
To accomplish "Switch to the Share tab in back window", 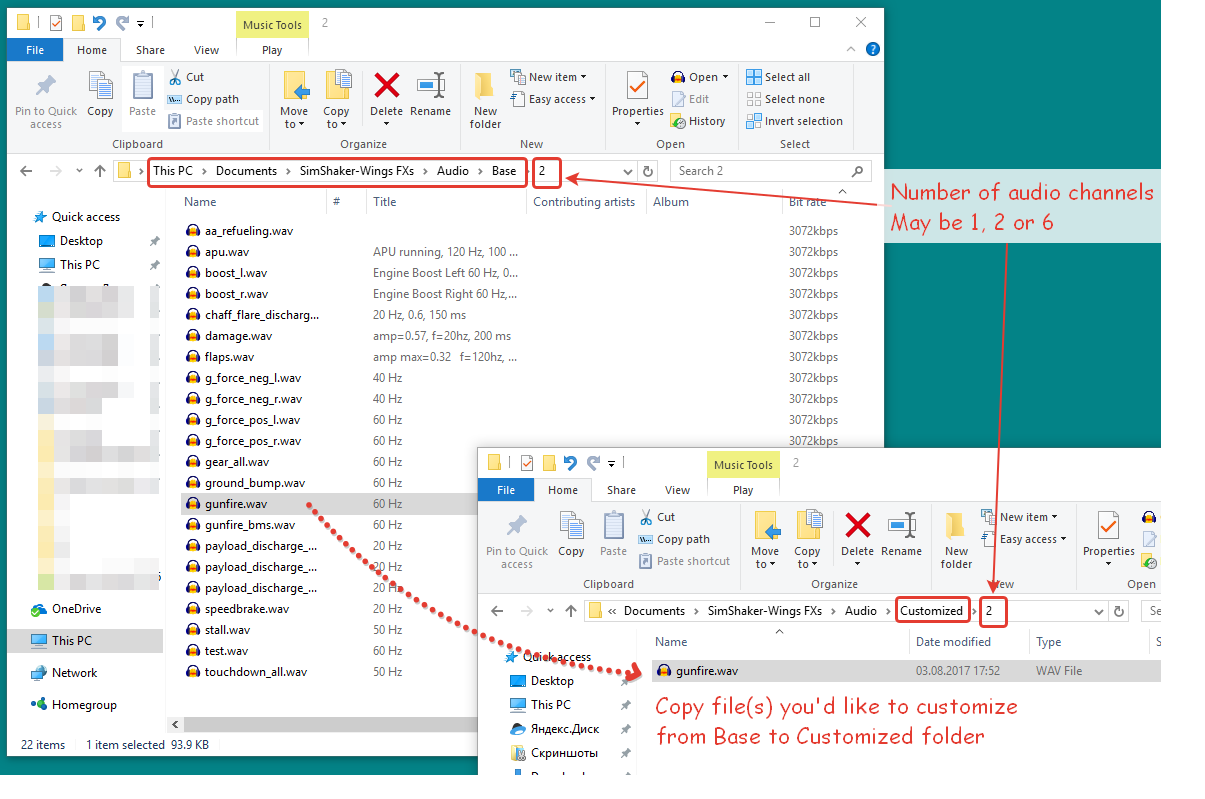I will pyautogui.click(x=151, y=50).
